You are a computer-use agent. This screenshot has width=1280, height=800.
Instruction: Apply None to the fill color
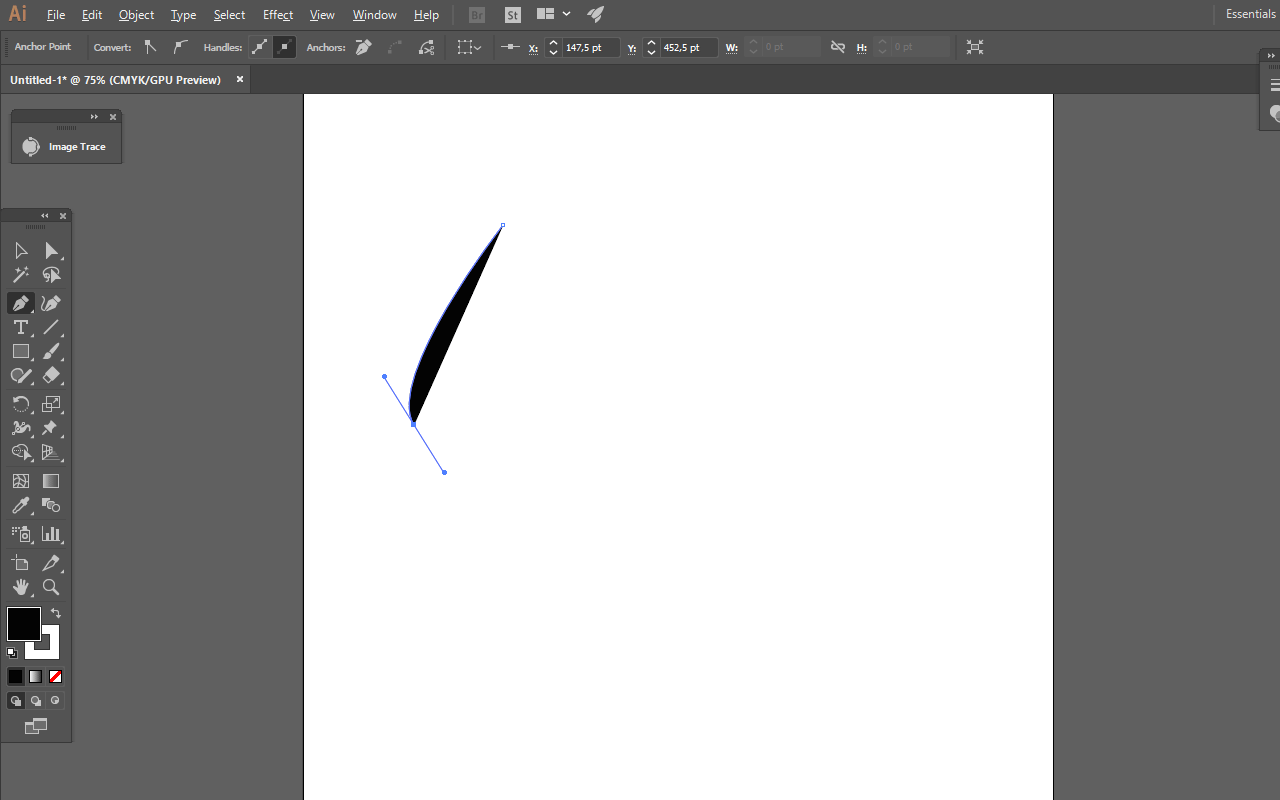54,676
